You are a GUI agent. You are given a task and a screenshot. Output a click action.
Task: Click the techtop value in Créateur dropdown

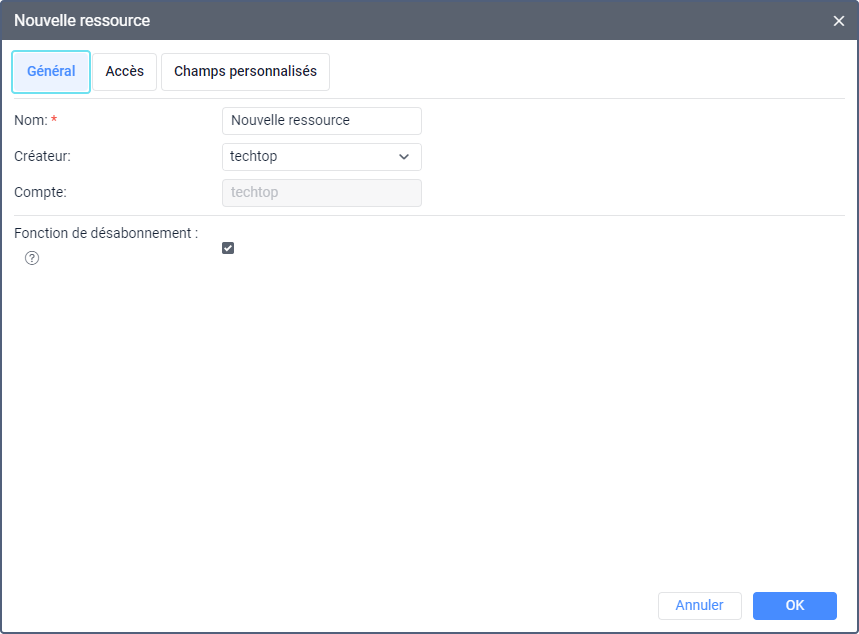point(254,157)
